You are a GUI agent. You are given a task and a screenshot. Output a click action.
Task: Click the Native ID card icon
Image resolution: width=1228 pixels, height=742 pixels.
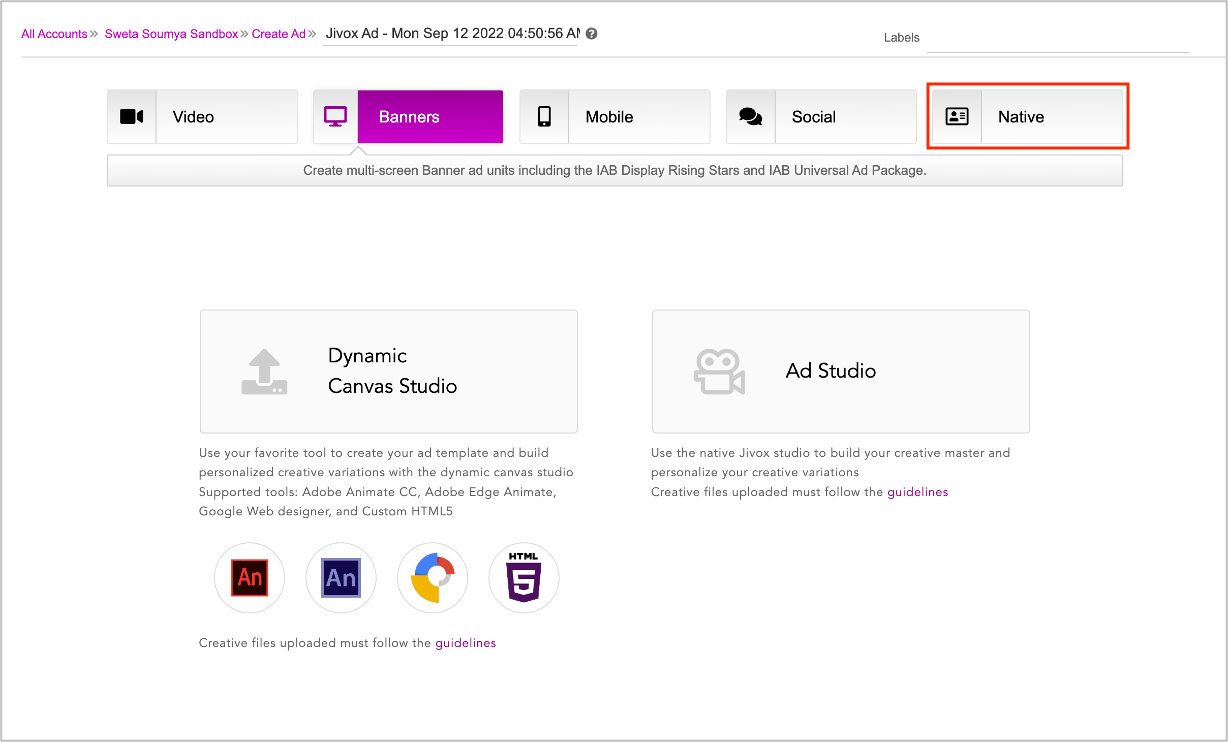coord(957,117)
